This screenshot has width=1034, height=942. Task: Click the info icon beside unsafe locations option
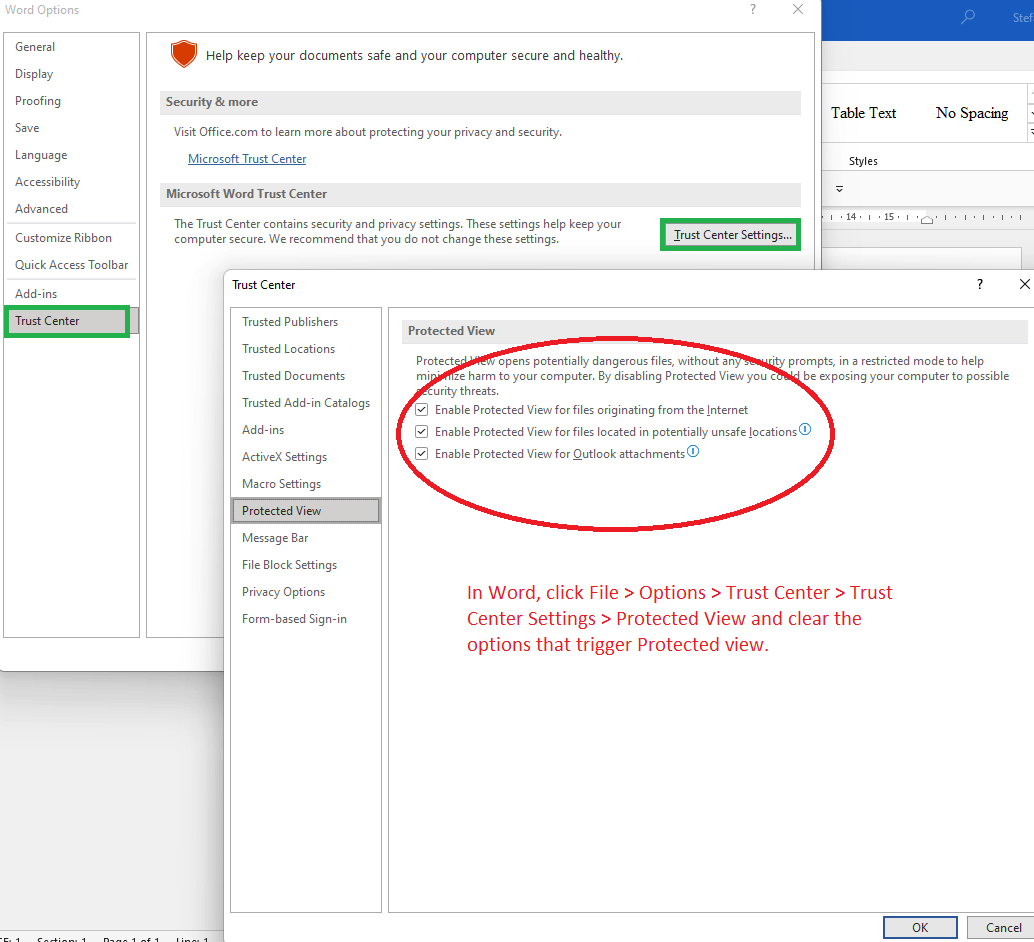pyautogui.click(x=805, y=429)
